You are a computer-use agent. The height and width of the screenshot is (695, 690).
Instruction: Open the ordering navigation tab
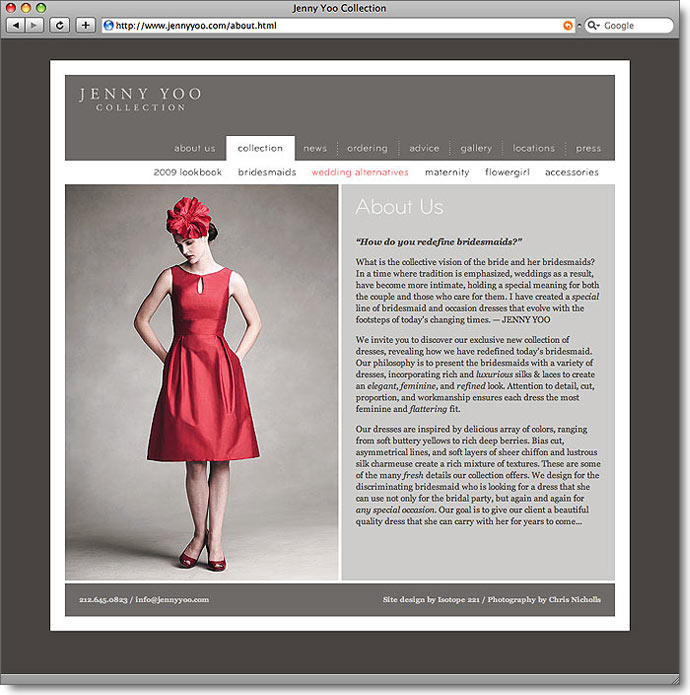pos(367,148)
